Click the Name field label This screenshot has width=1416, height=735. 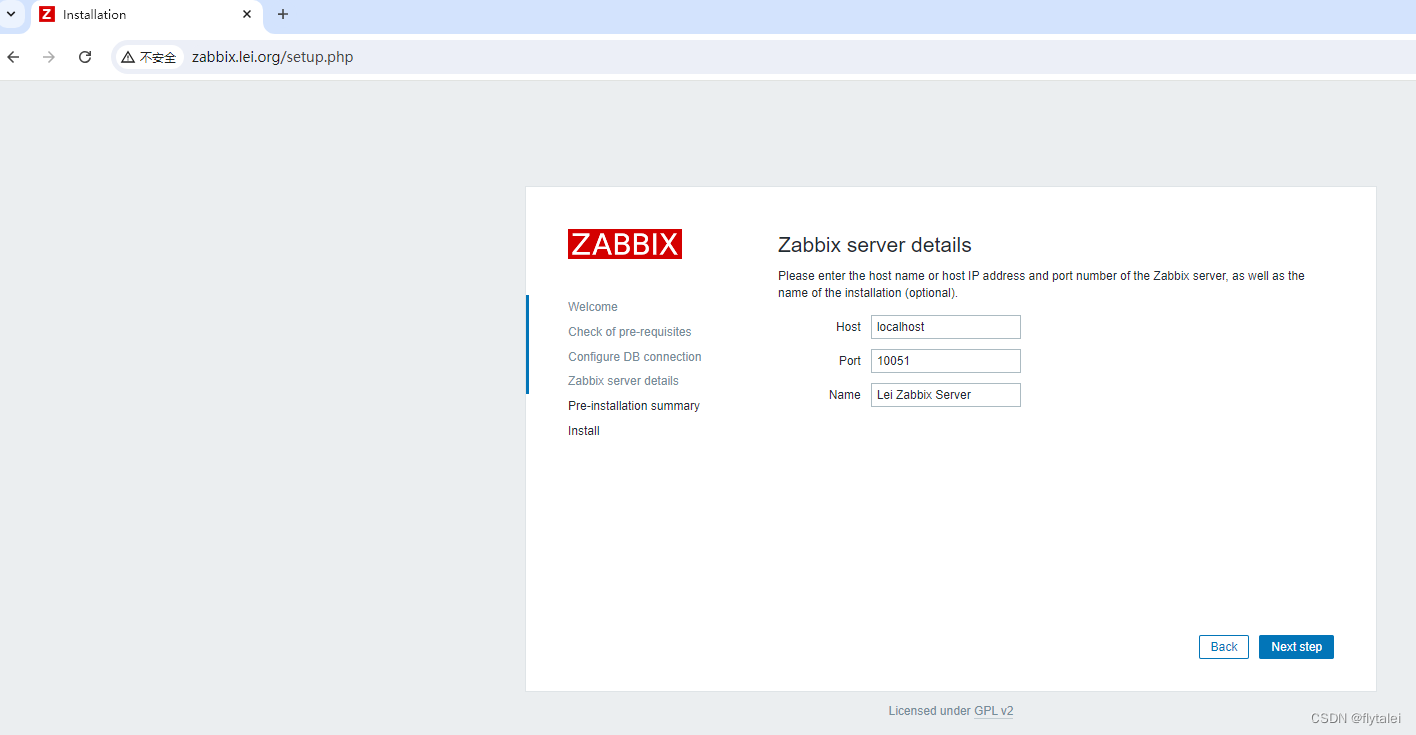point(845,395)
